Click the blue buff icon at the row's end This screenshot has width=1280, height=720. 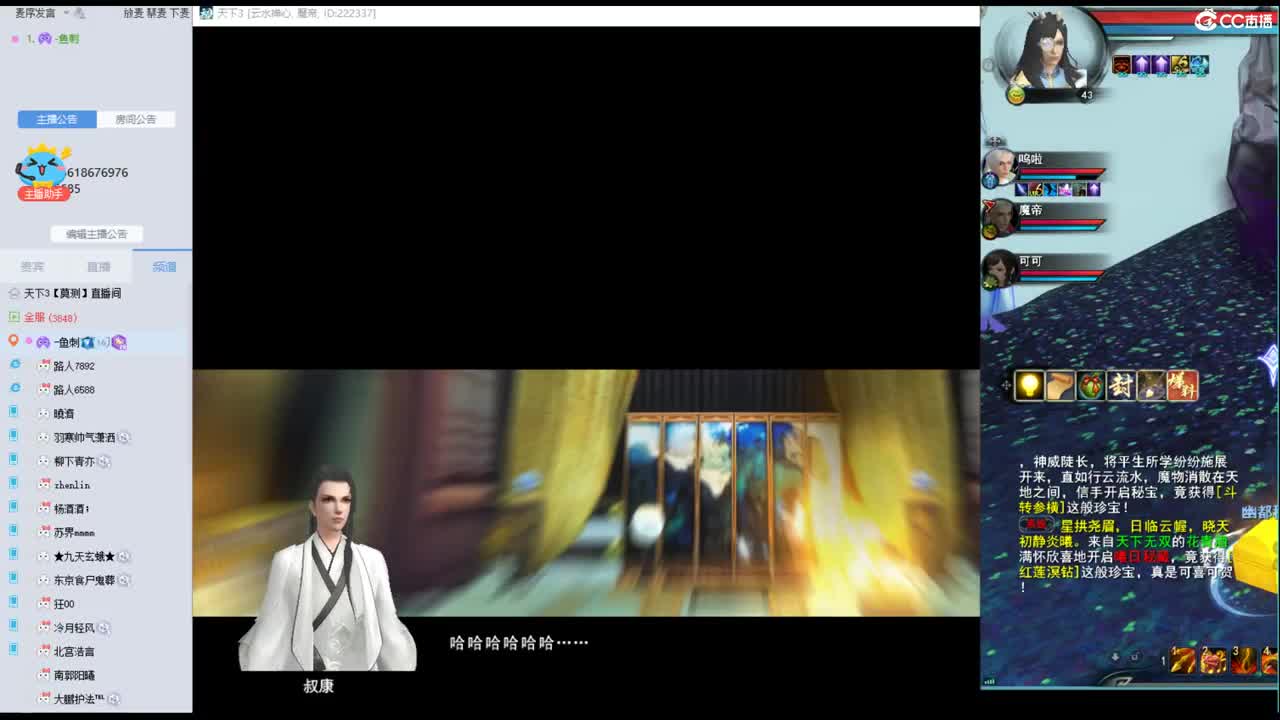pos(1199,65)
